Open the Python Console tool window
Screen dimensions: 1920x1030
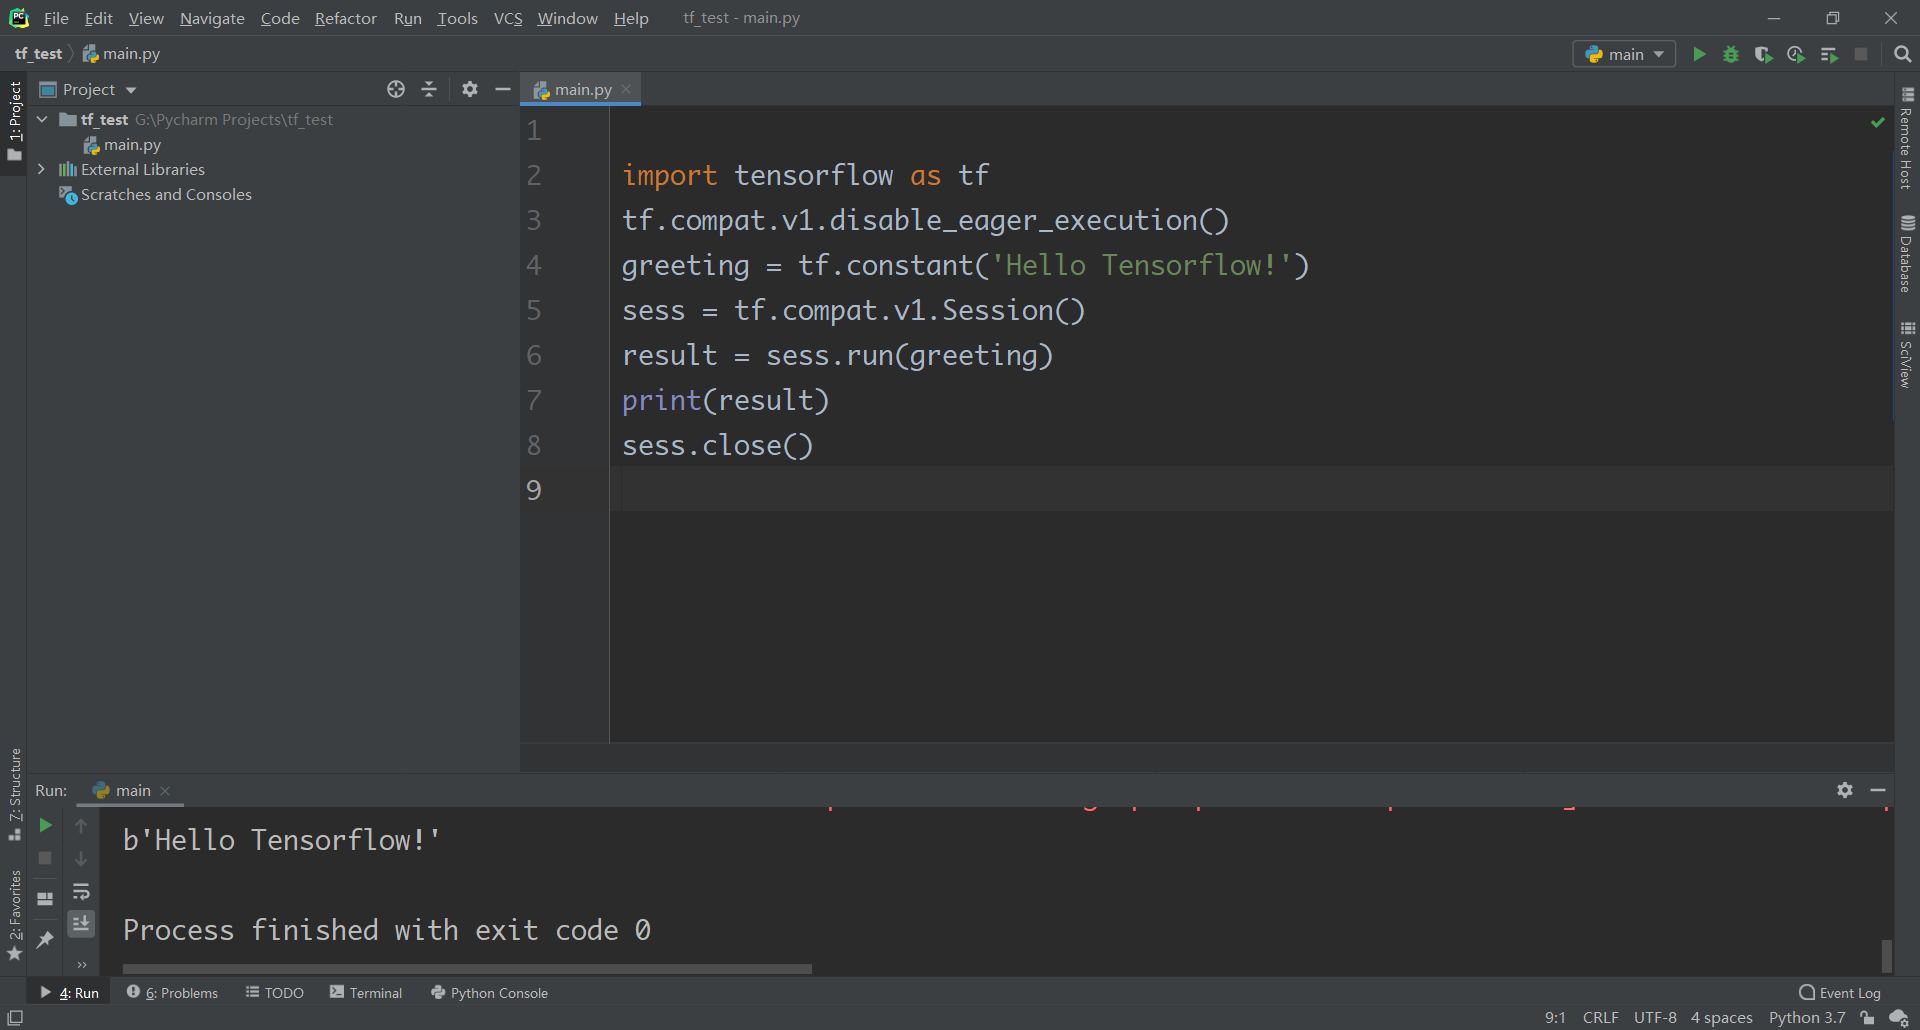tap(490, 993)
